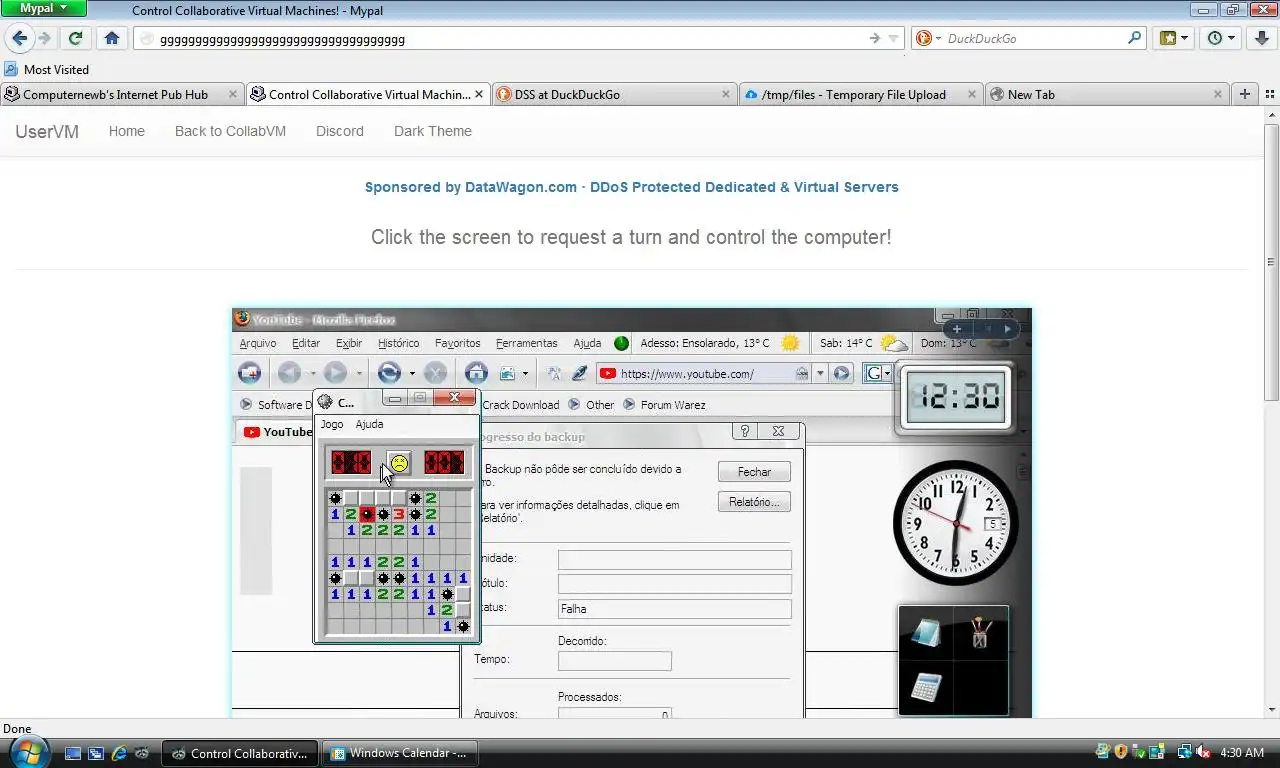Open Firefox Histórico menu in VM
The image size is (1280, 768).
pyautogui.click(x=399, y=343)
